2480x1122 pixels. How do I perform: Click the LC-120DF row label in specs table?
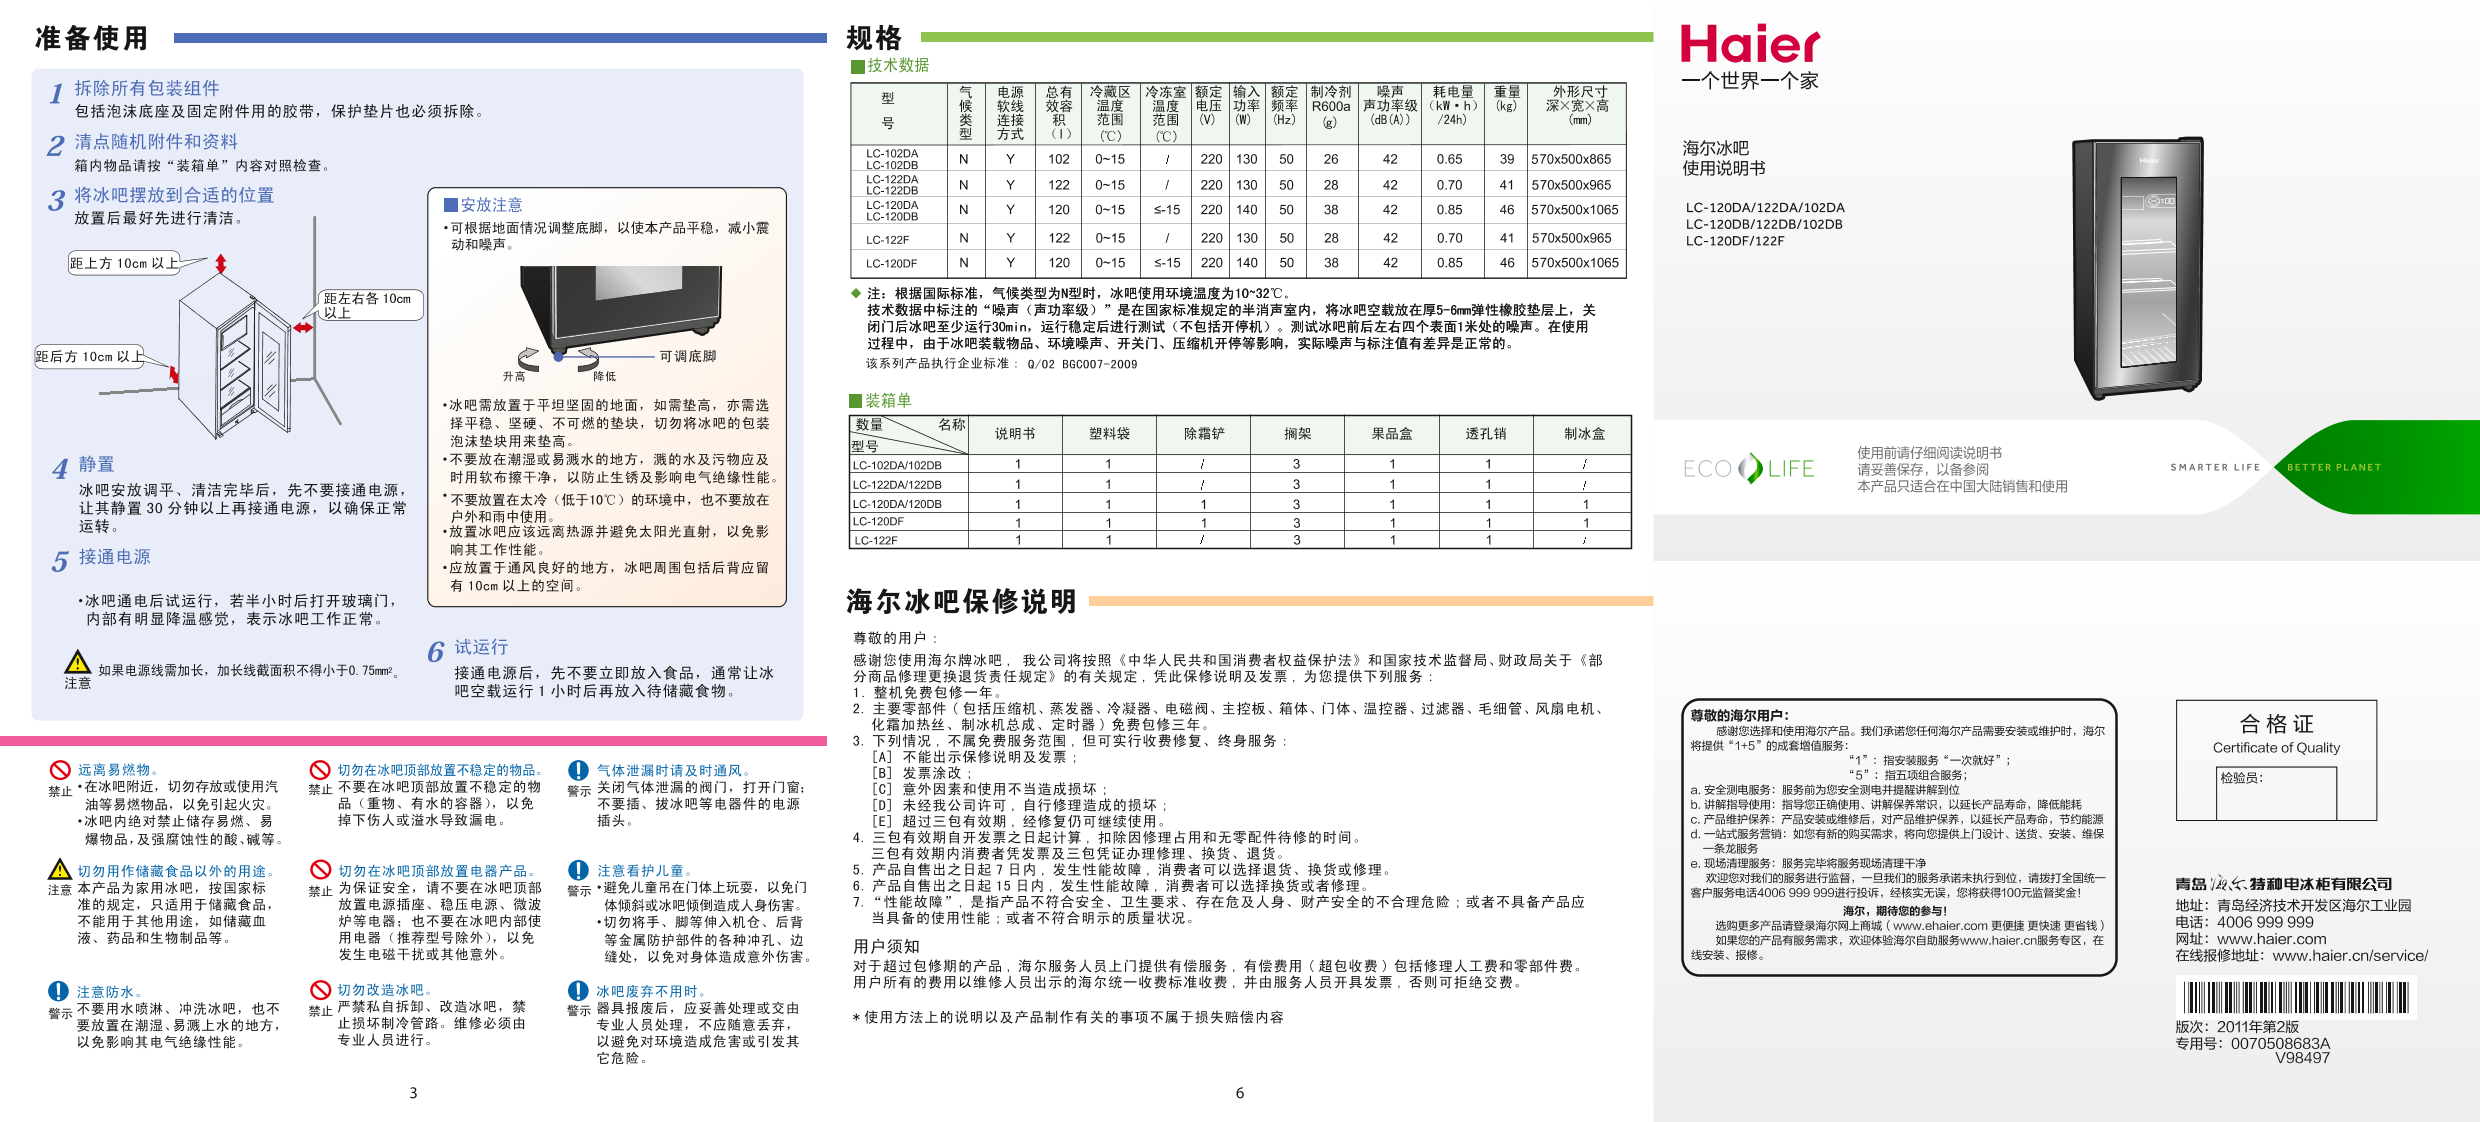click(x=891, y=264)
